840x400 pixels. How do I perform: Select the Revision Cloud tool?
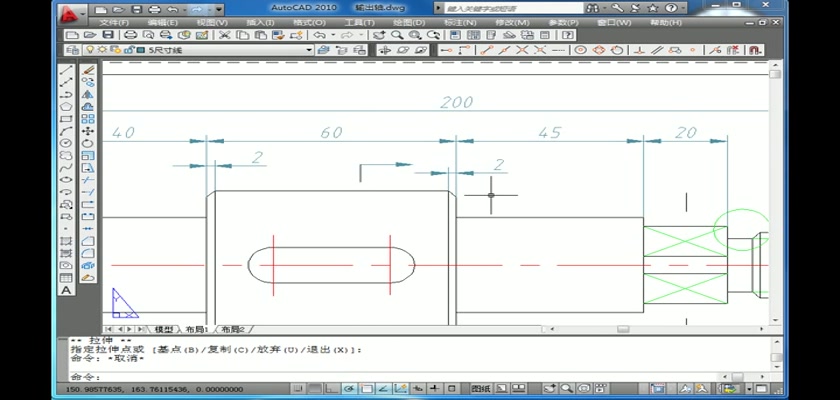[x=66, y=155]
